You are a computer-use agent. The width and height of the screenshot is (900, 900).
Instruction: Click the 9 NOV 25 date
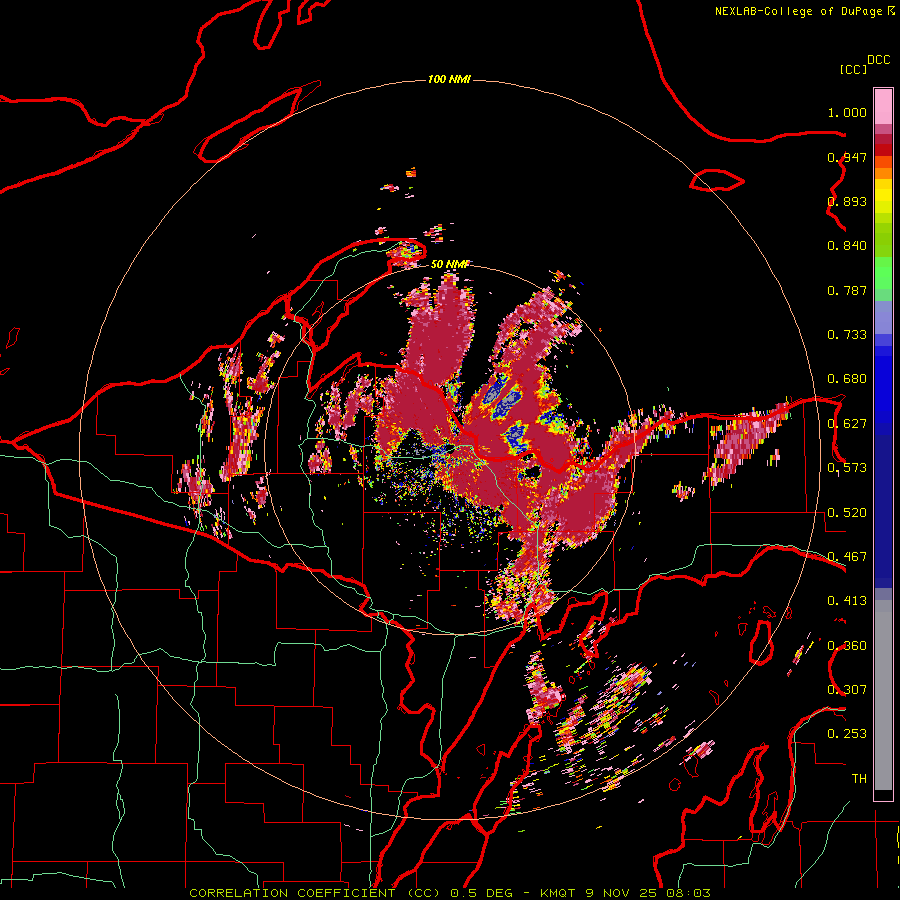coord(623,893)
